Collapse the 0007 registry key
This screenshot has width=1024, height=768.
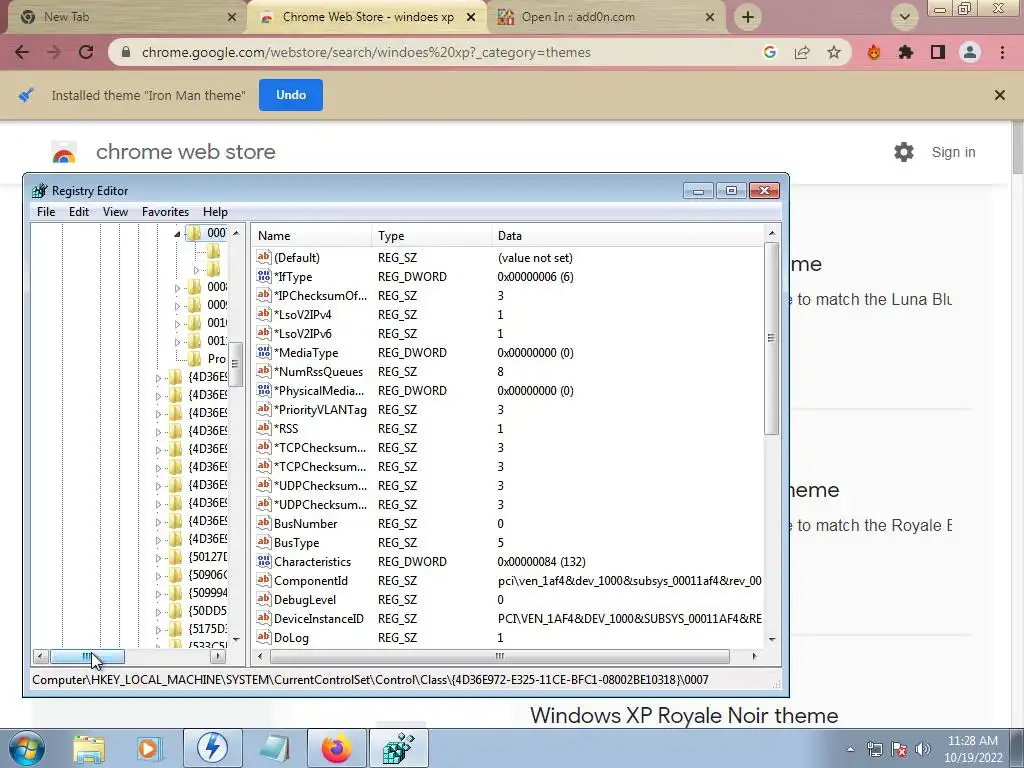[x=177, y=234]
